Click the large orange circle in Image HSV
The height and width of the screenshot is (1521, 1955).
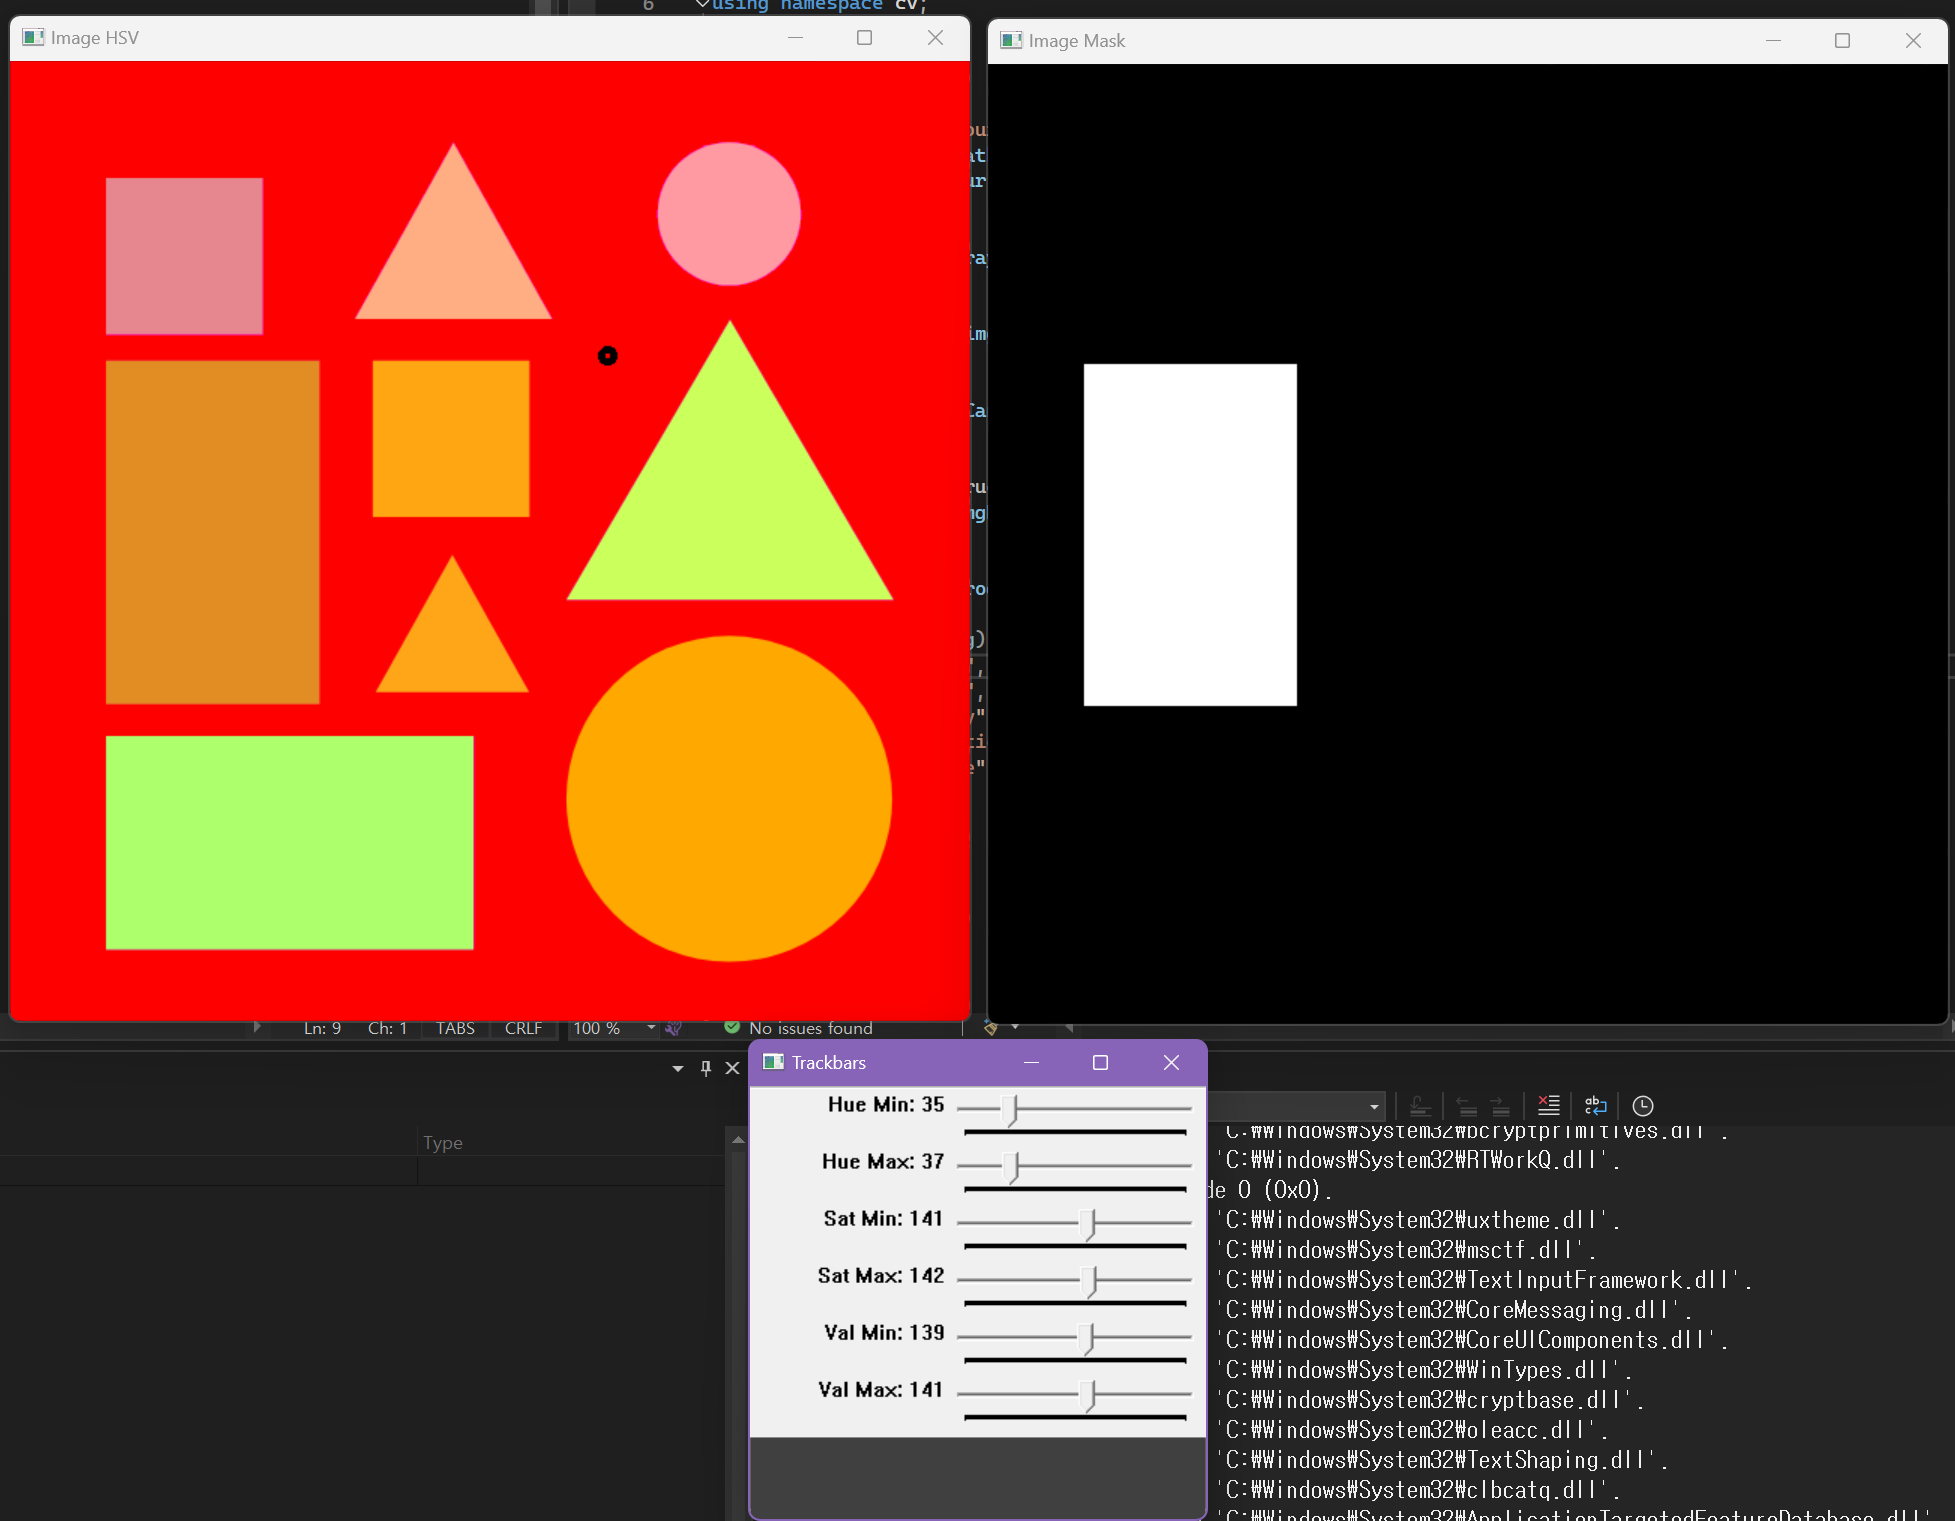coord(729,799)
